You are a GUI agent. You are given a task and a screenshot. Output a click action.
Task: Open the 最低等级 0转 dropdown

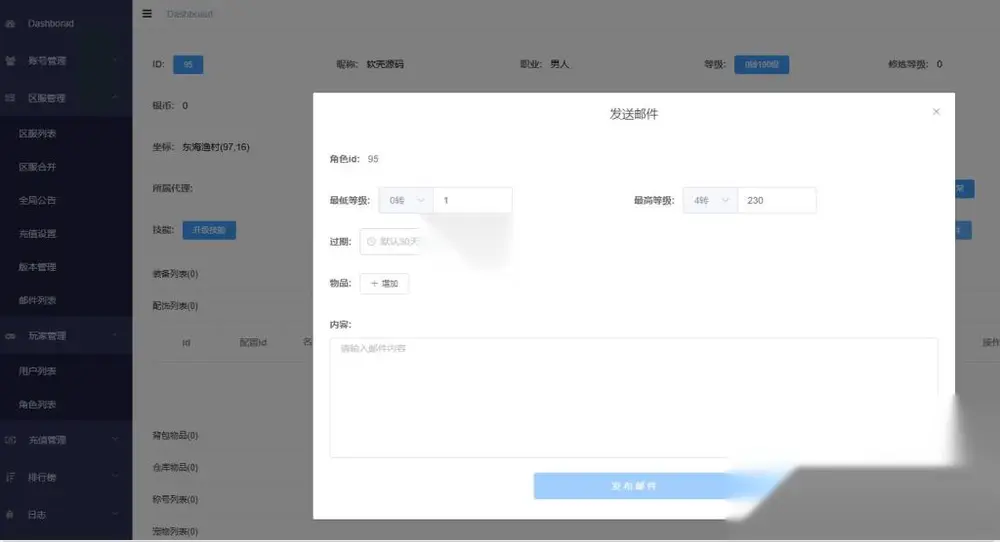[406, 200]
